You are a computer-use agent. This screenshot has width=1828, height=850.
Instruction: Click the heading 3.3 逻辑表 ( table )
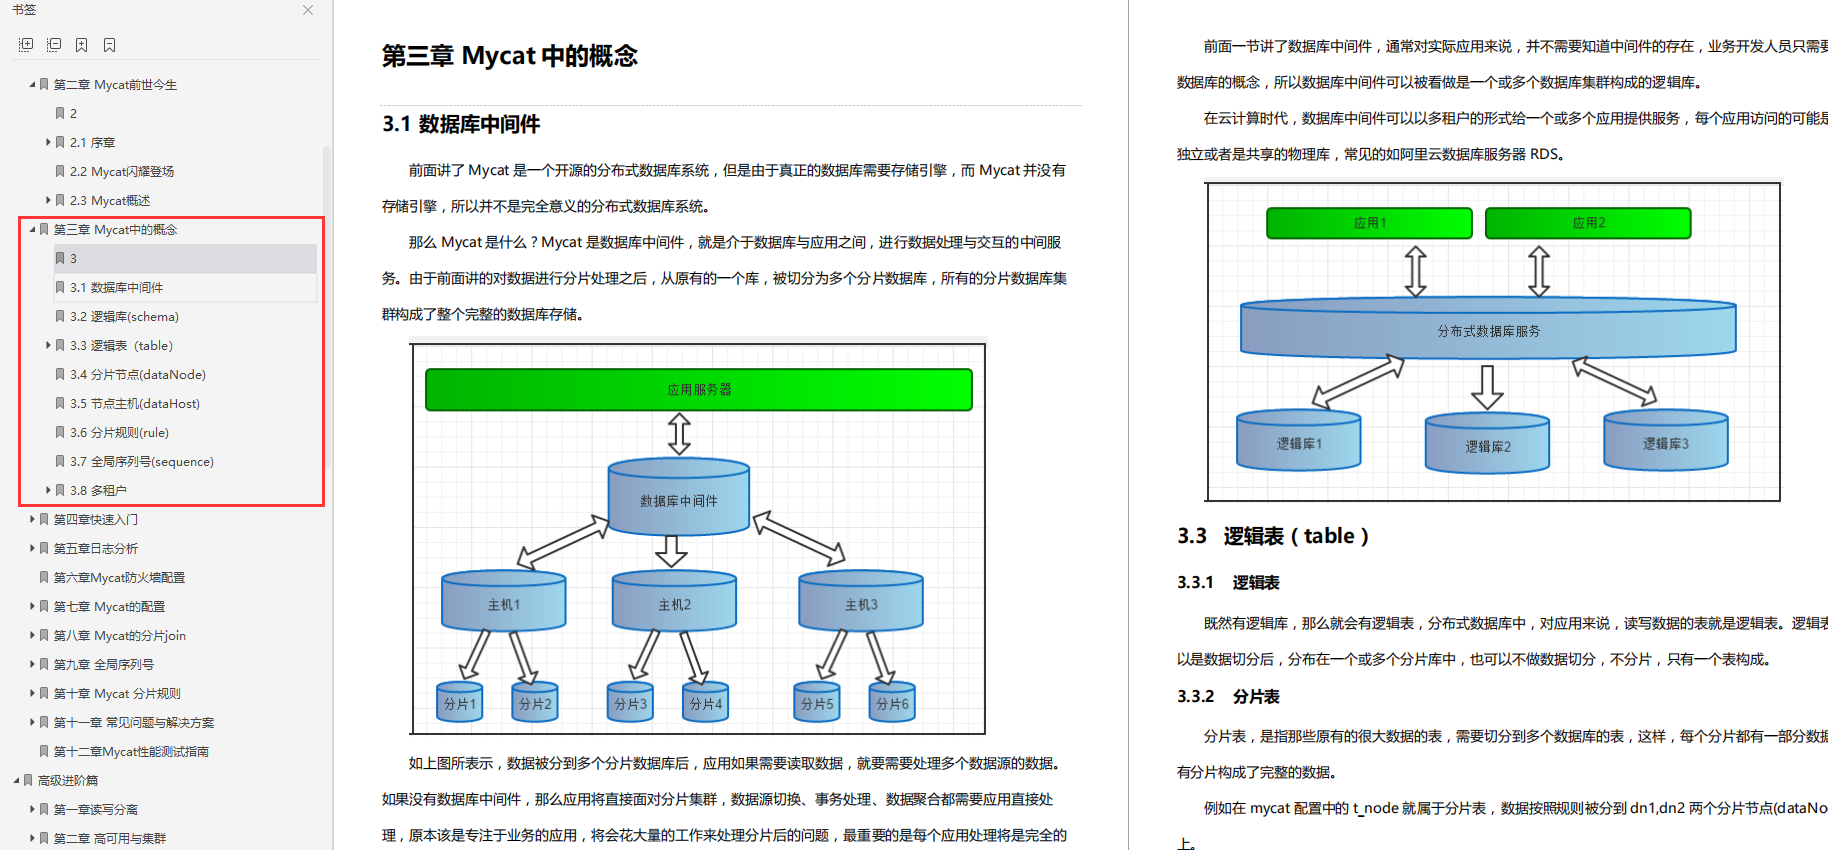tap(1273, 536)
